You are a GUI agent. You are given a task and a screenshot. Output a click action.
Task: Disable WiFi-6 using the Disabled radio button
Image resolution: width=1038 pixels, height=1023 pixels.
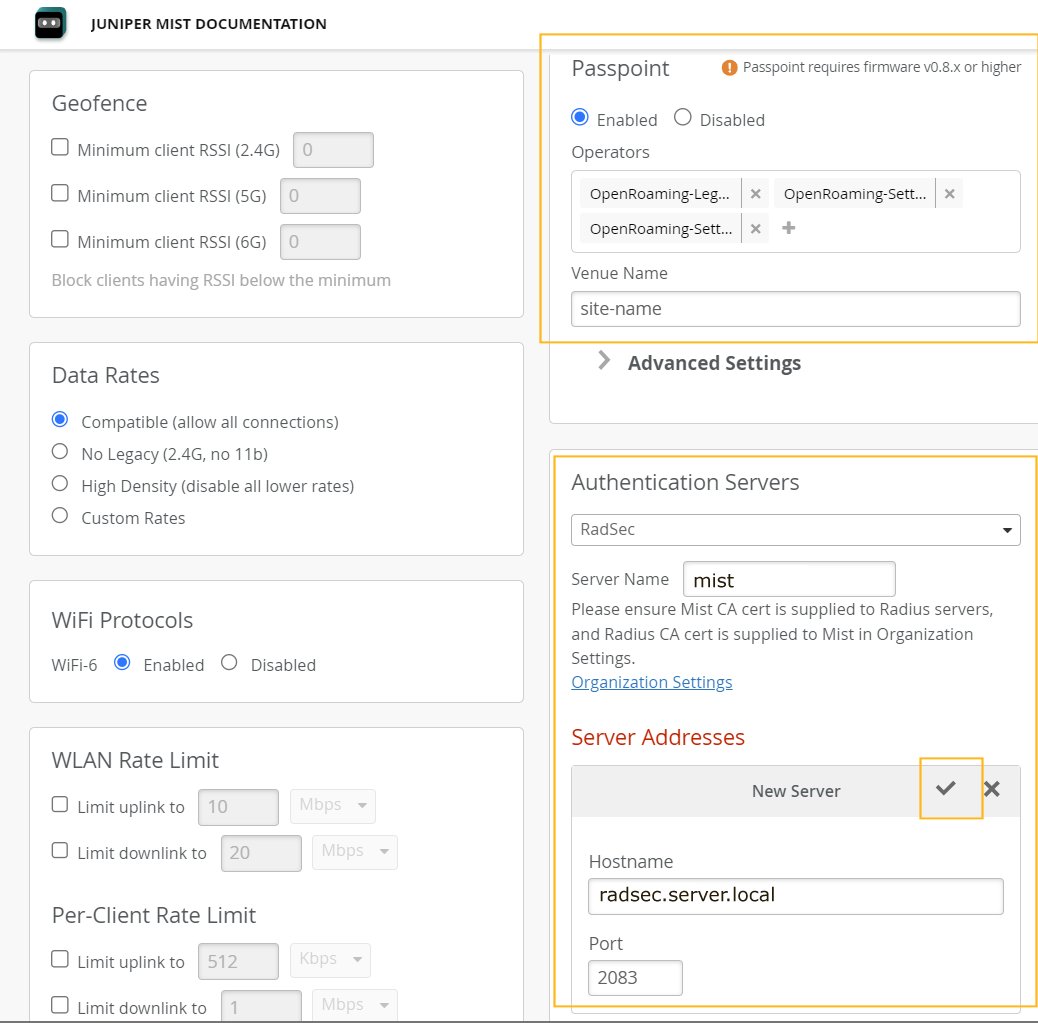(x=229, y=663)
